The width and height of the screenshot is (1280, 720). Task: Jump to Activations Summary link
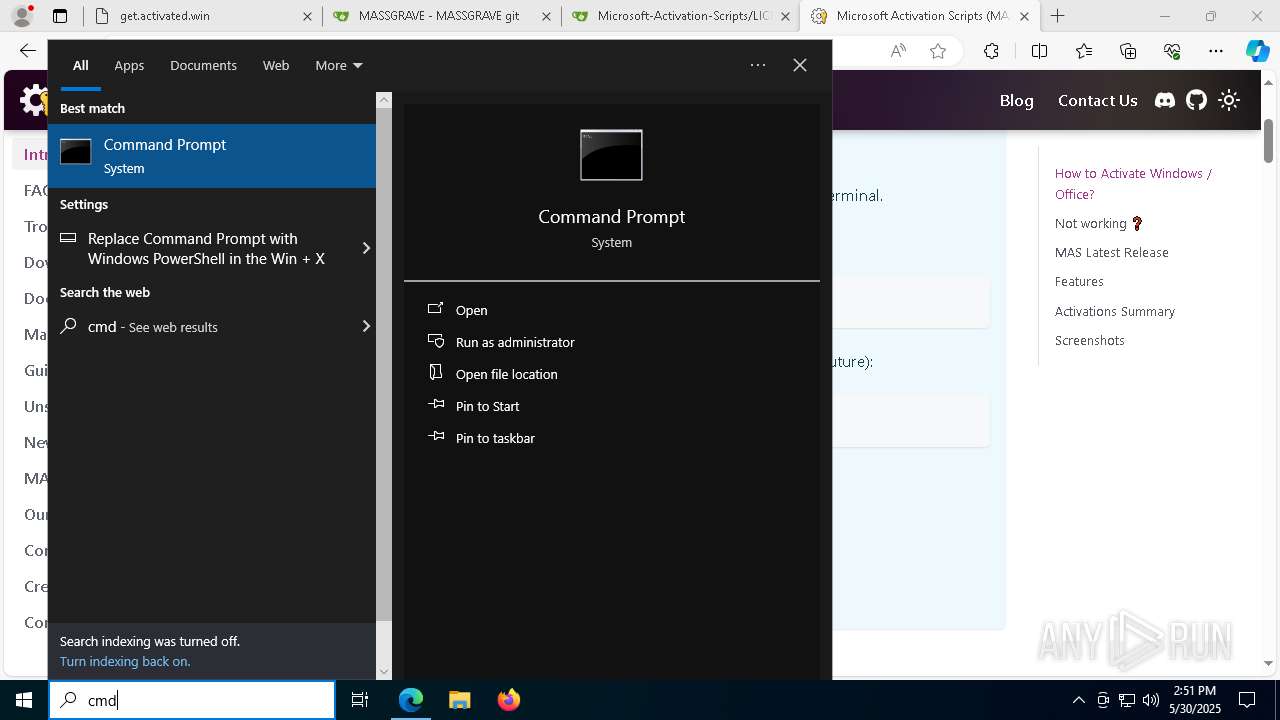[1114, 311]
